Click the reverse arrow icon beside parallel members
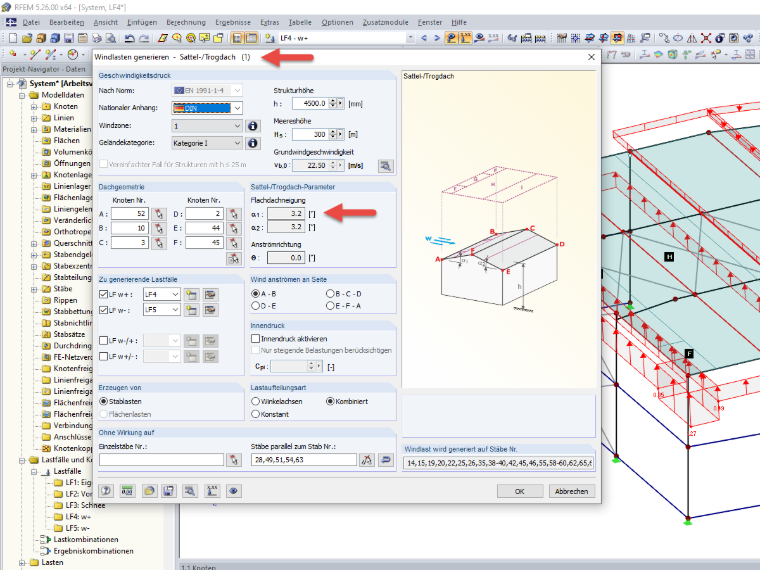Screen dimensions: 760x570 386,459
